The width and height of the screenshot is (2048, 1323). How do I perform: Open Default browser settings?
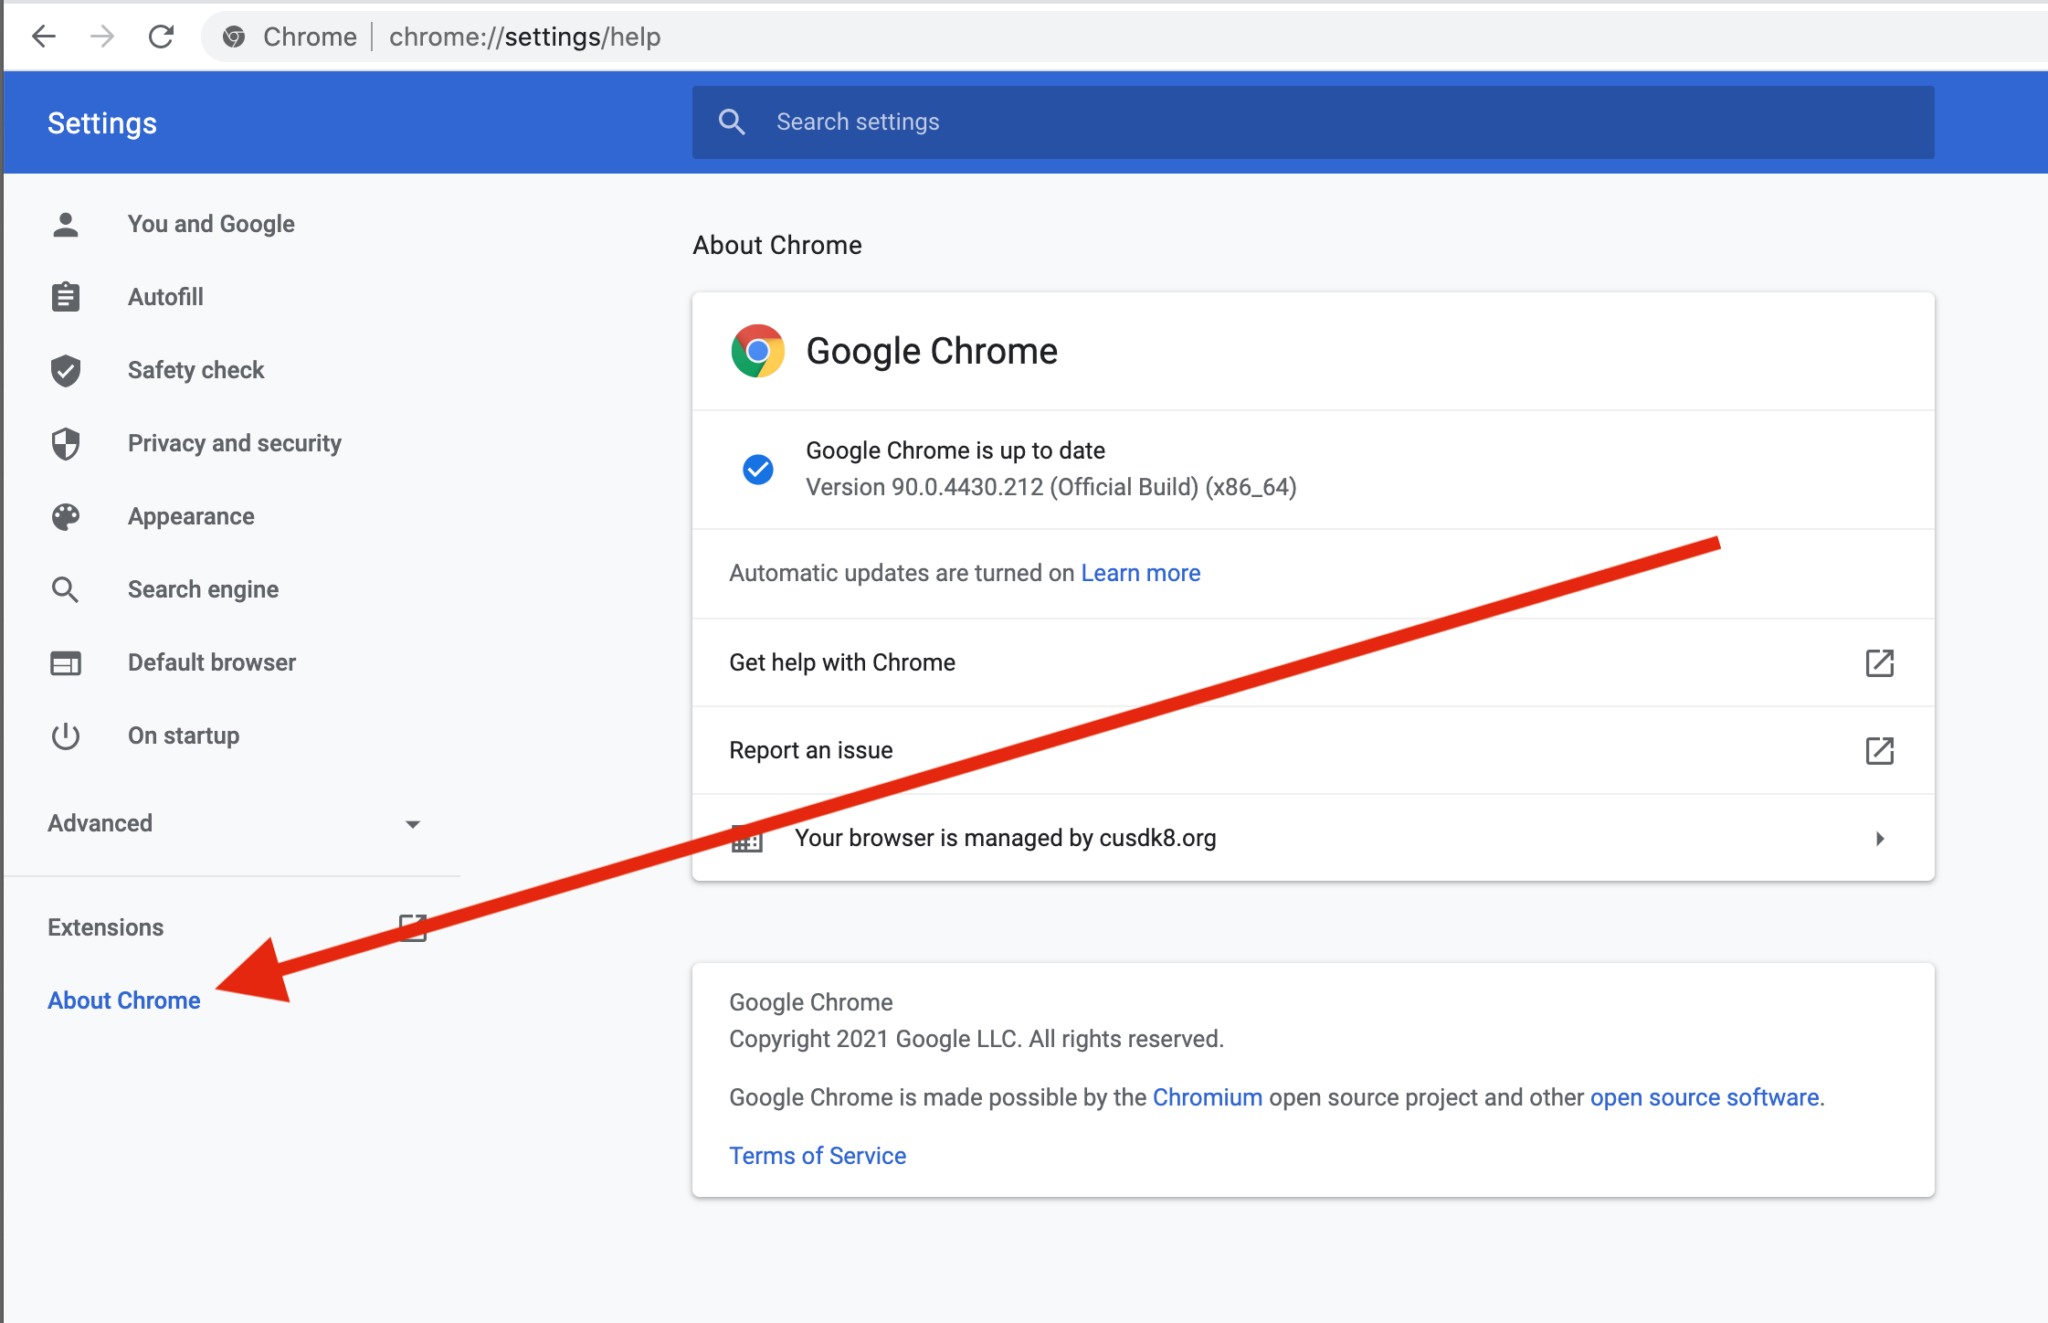point(211,662)
